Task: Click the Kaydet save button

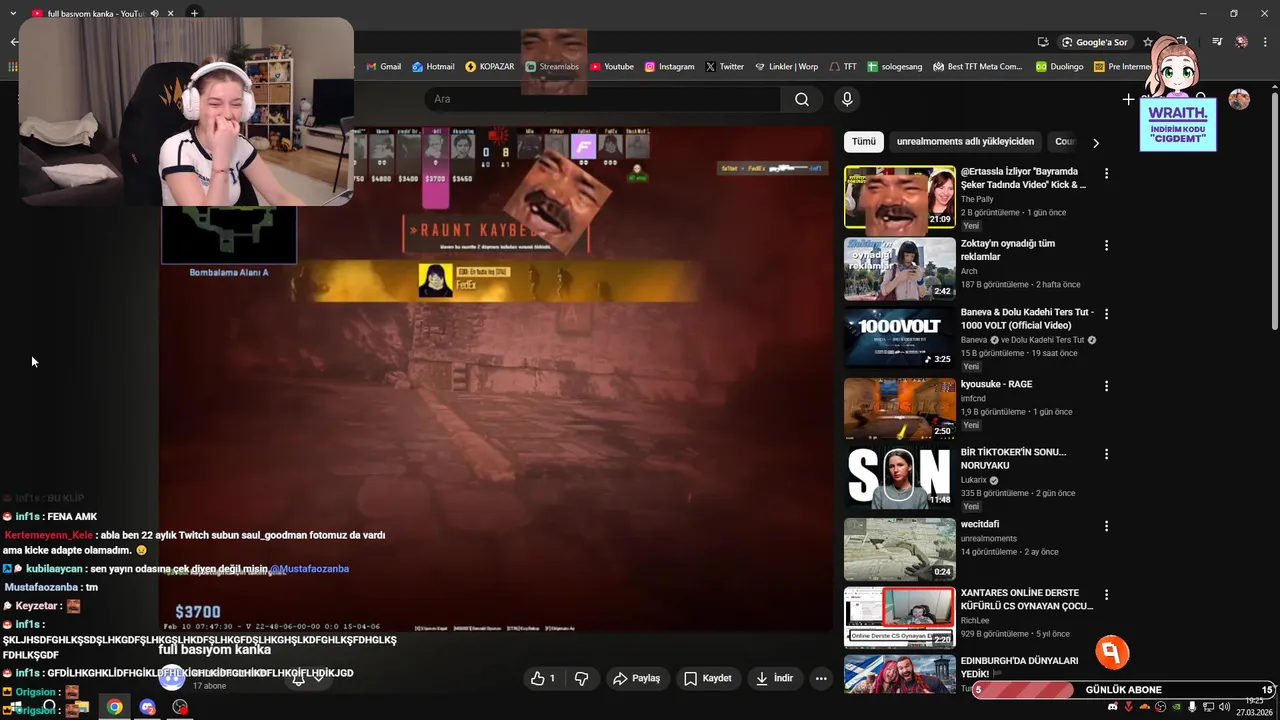Action: click(707, 678)
